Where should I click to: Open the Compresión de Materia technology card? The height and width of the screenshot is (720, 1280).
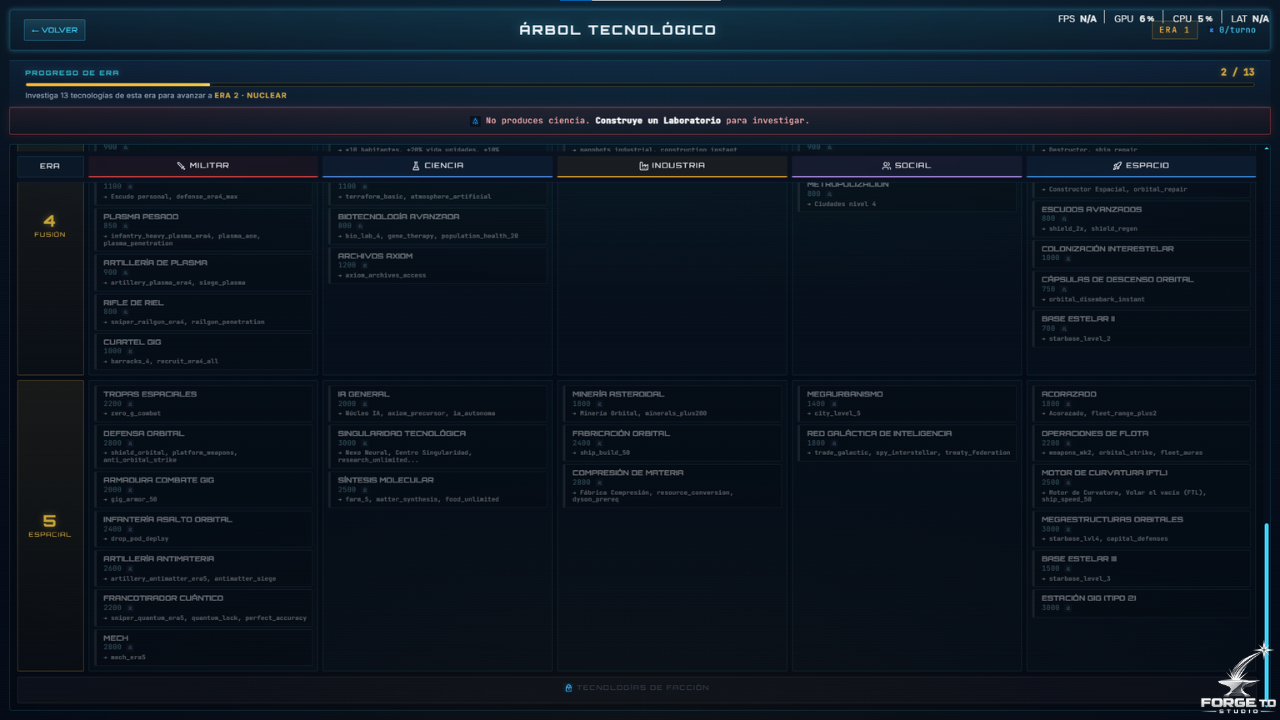point(671,485)
